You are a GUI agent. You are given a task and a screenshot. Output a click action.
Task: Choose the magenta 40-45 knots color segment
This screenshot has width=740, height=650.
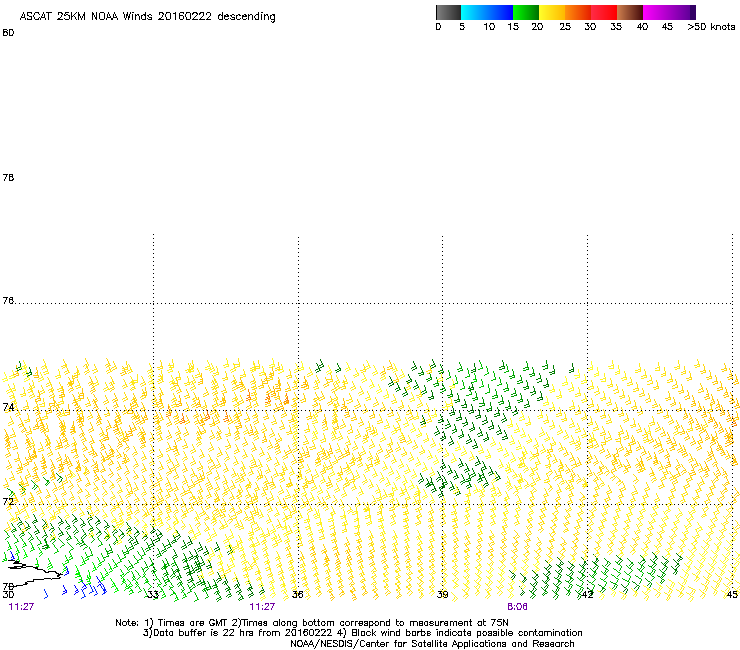[656, 12]
